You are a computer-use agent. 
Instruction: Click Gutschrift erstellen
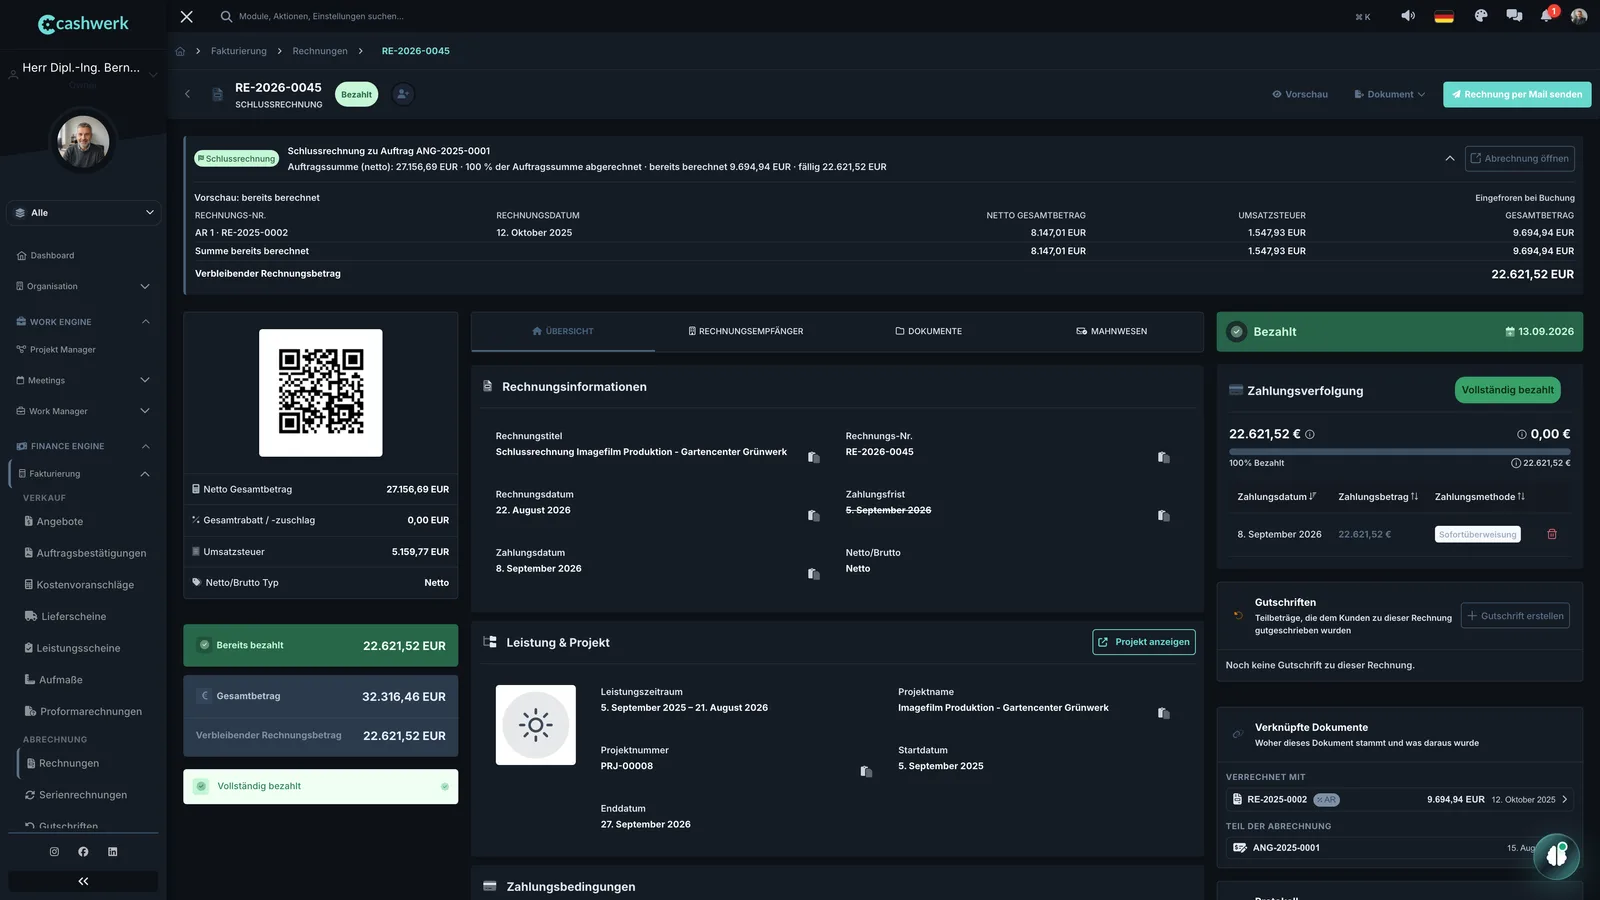point(1515,616)
